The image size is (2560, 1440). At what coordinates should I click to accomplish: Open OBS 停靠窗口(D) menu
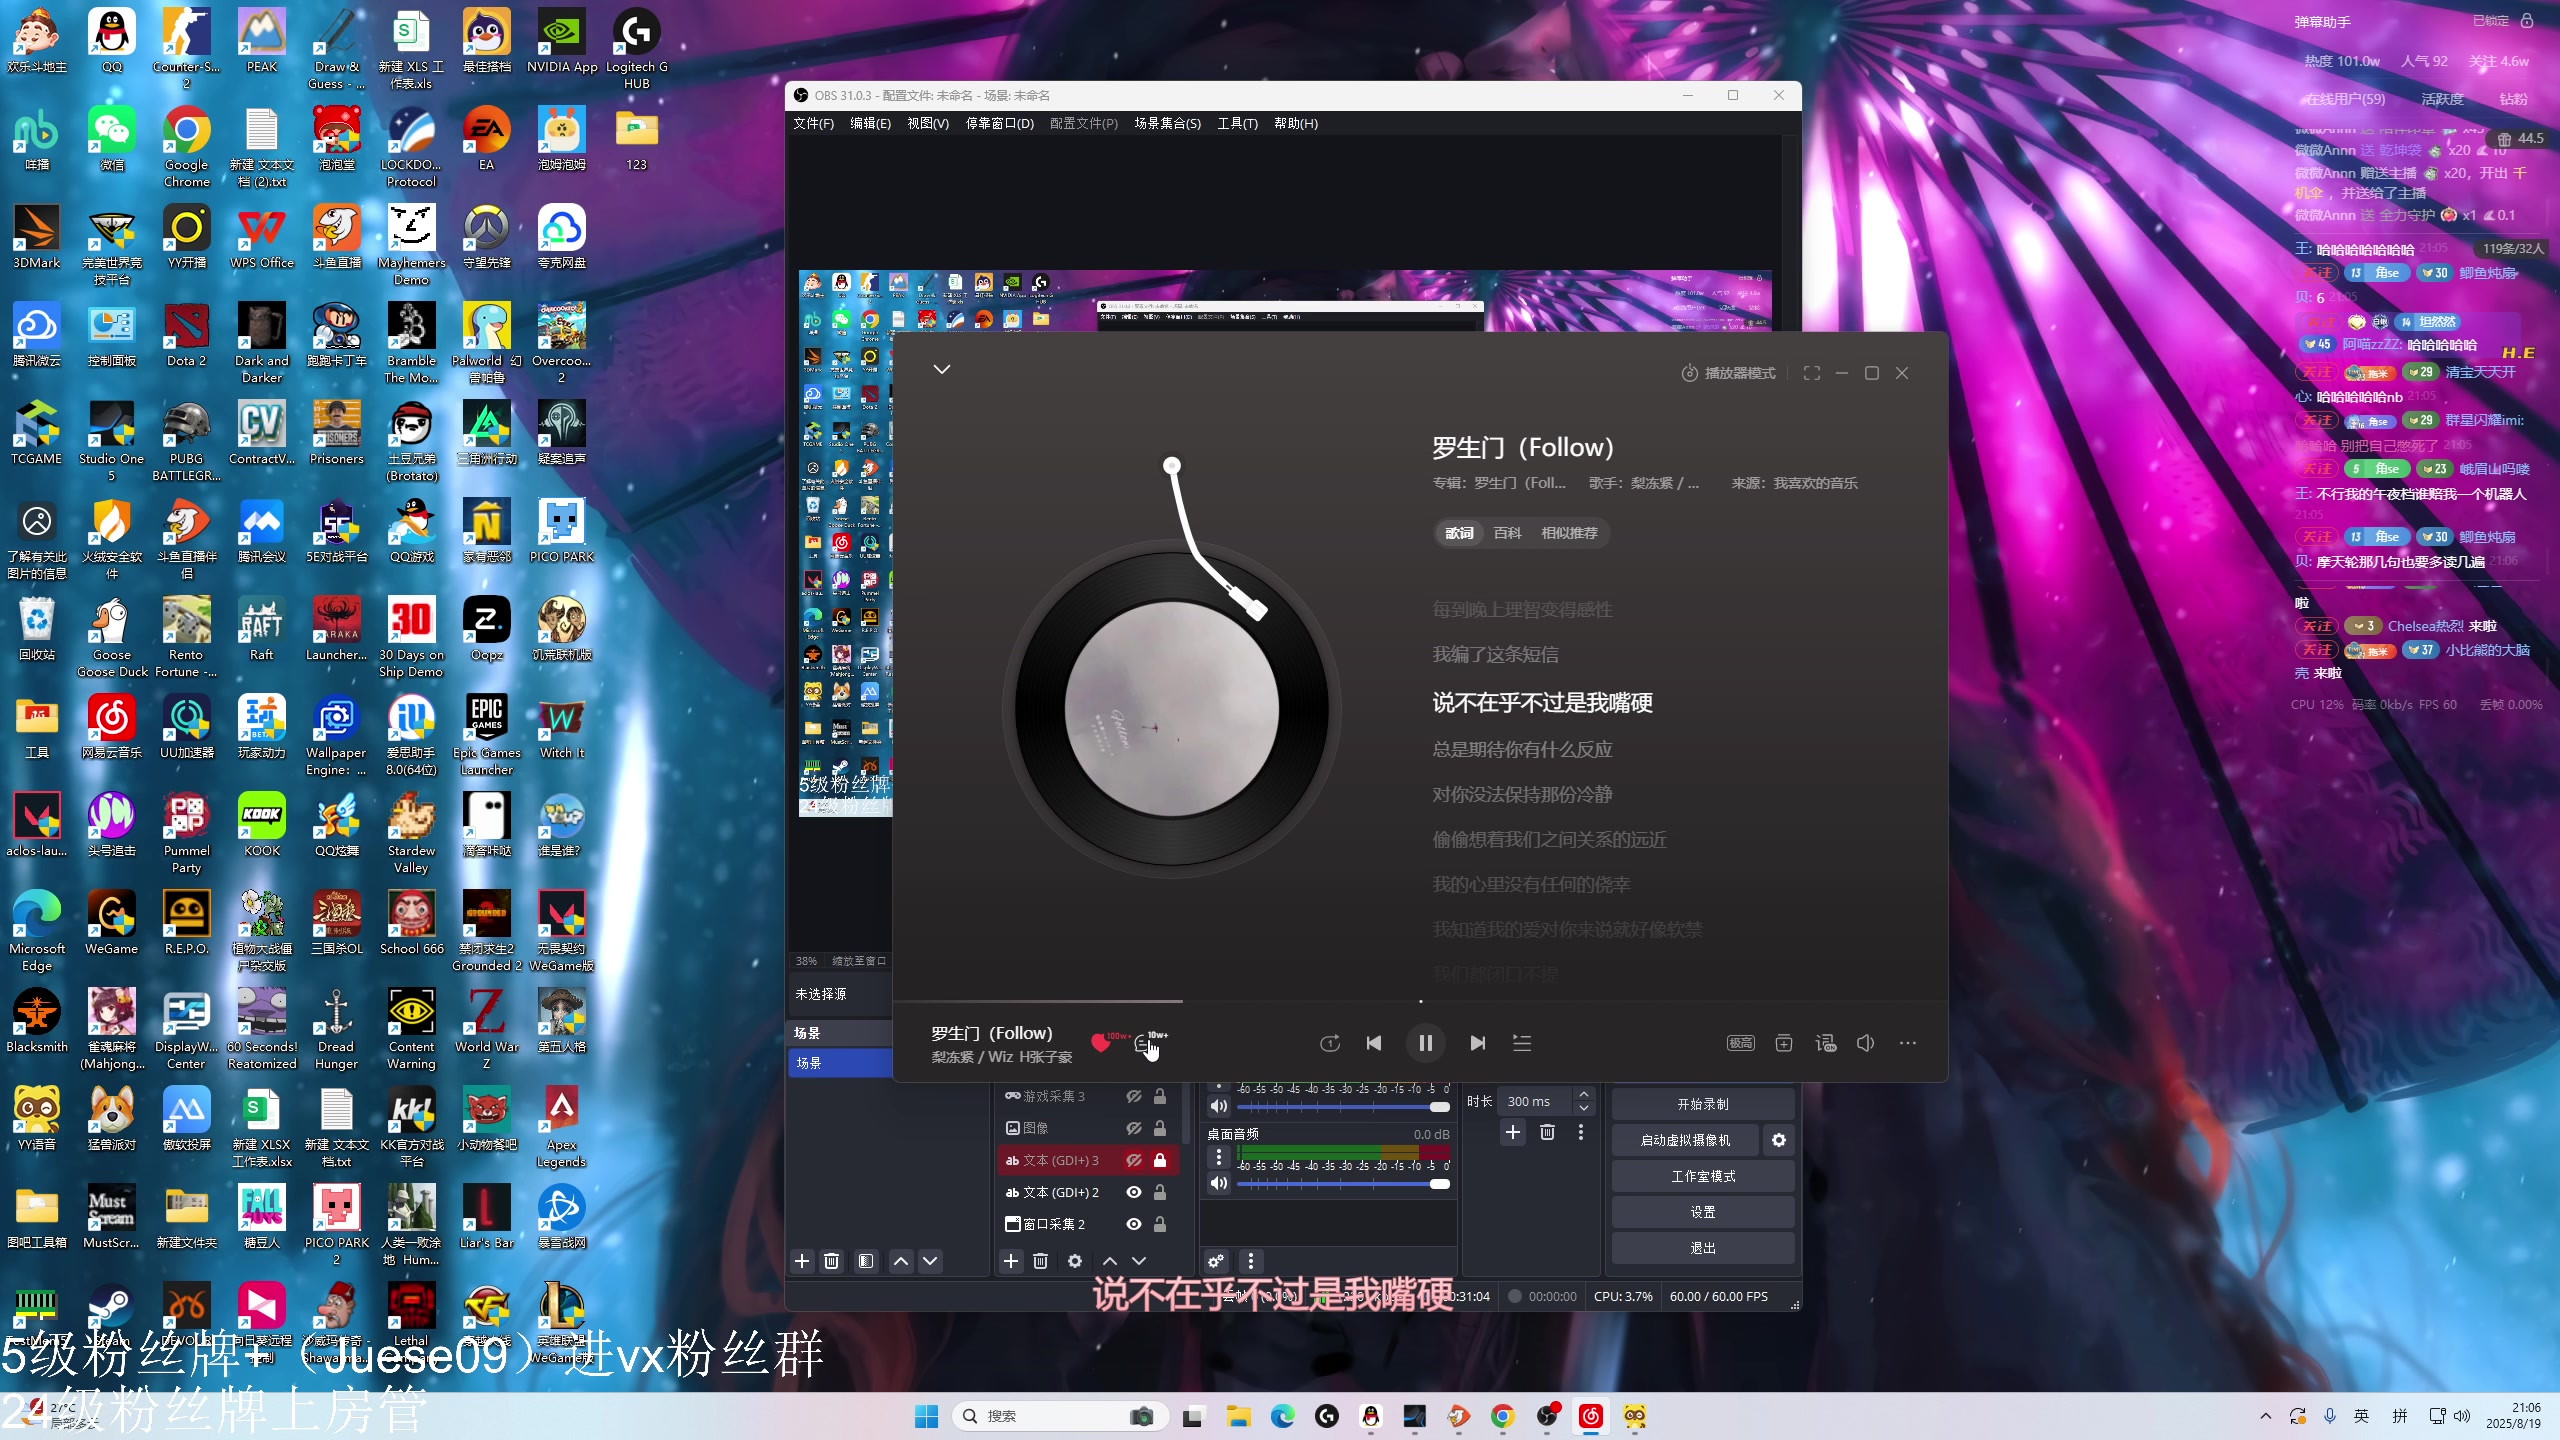coord(1000,124)
